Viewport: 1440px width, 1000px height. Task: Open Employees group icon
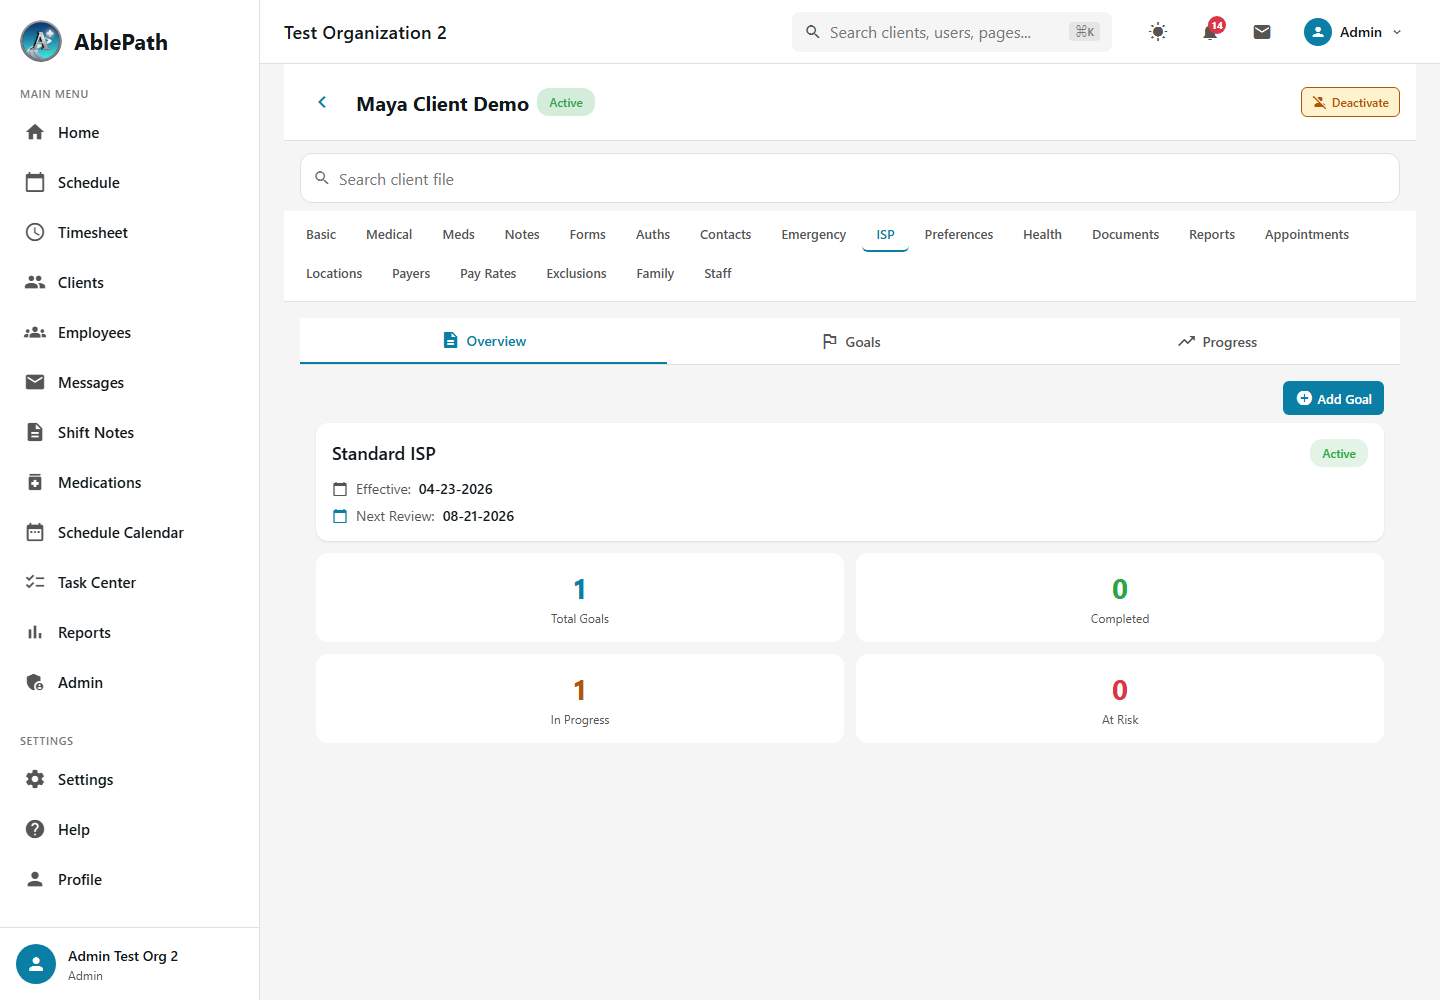35,332
